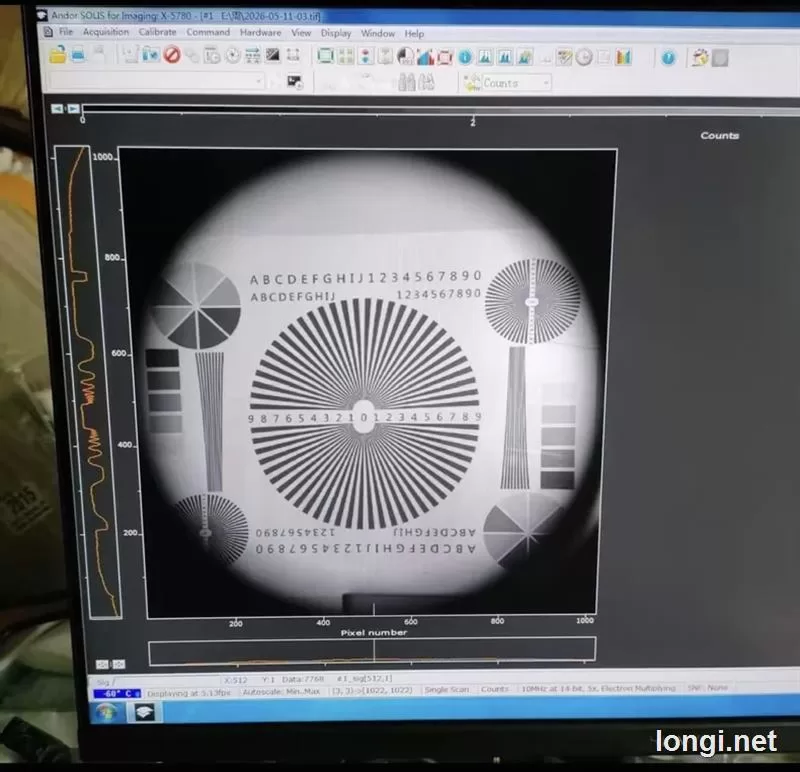Click the Open file folder icon
Image resolution: width=800 pixels, height=772 pixels.
pyautogui.click(x=58, y=54)
